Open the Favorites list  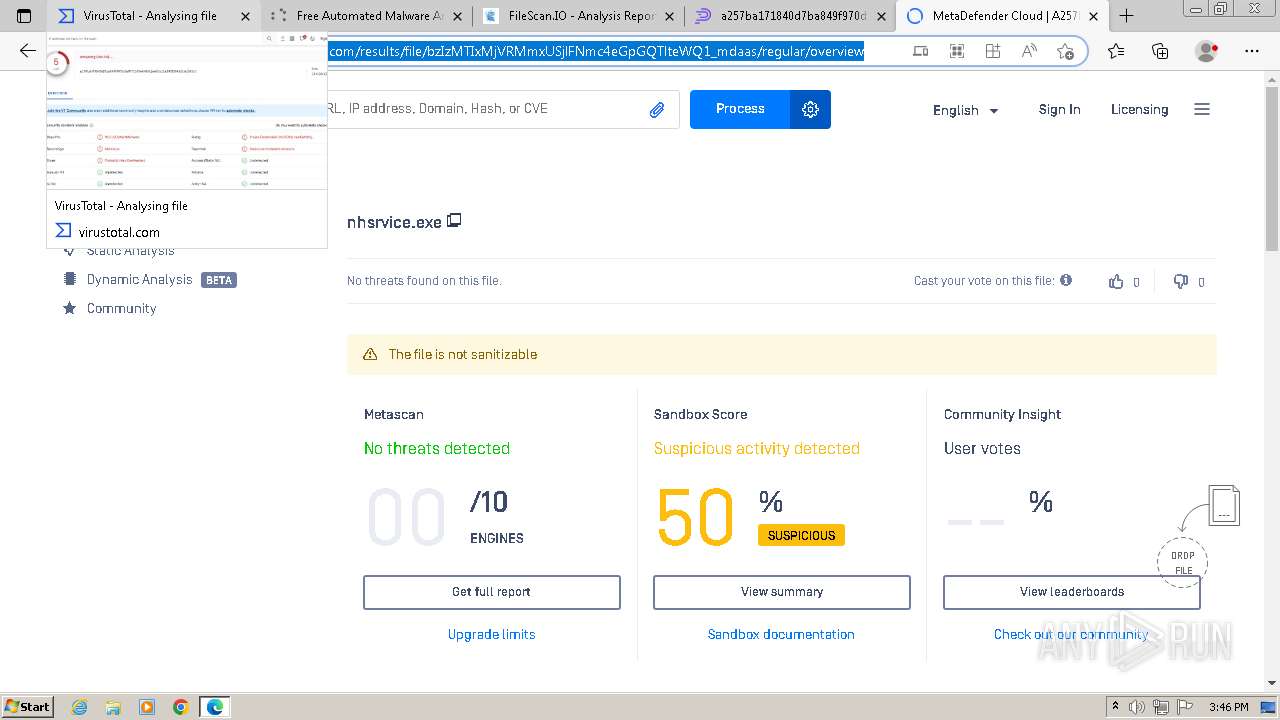click(1116, 51)
